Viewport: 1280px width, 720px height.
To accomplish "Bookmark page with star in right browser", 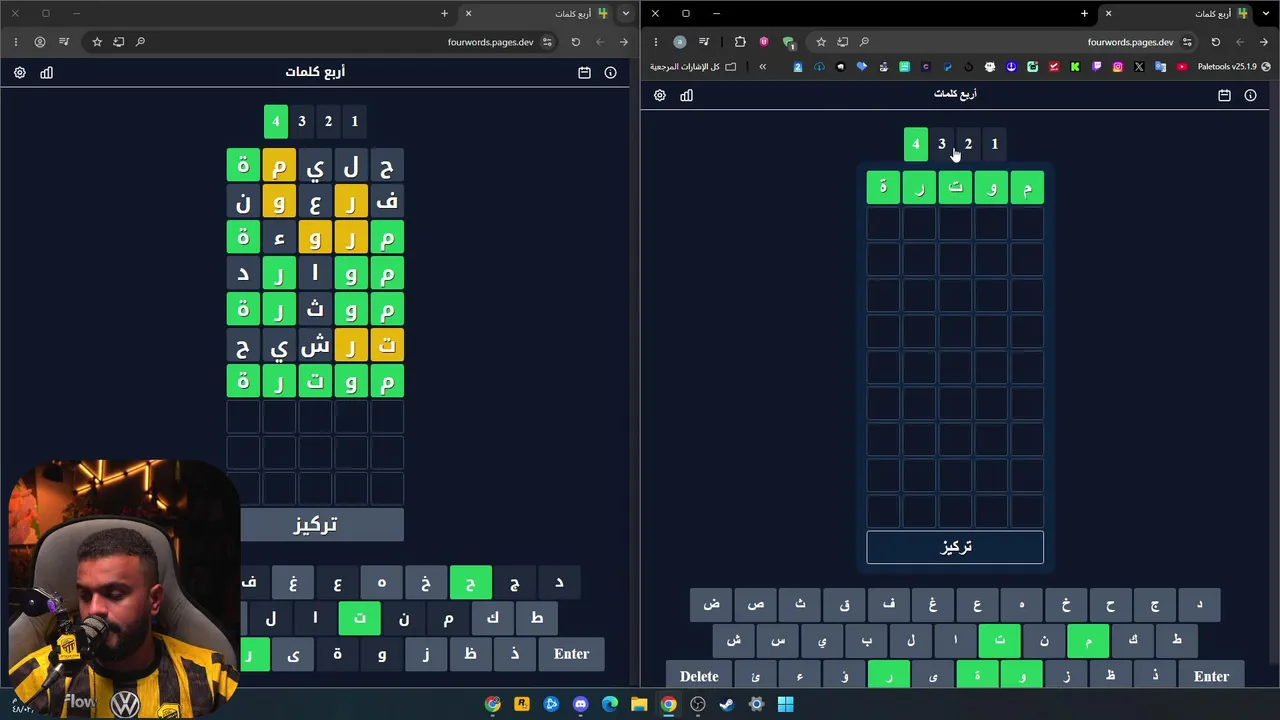I will tap(821, 42).
